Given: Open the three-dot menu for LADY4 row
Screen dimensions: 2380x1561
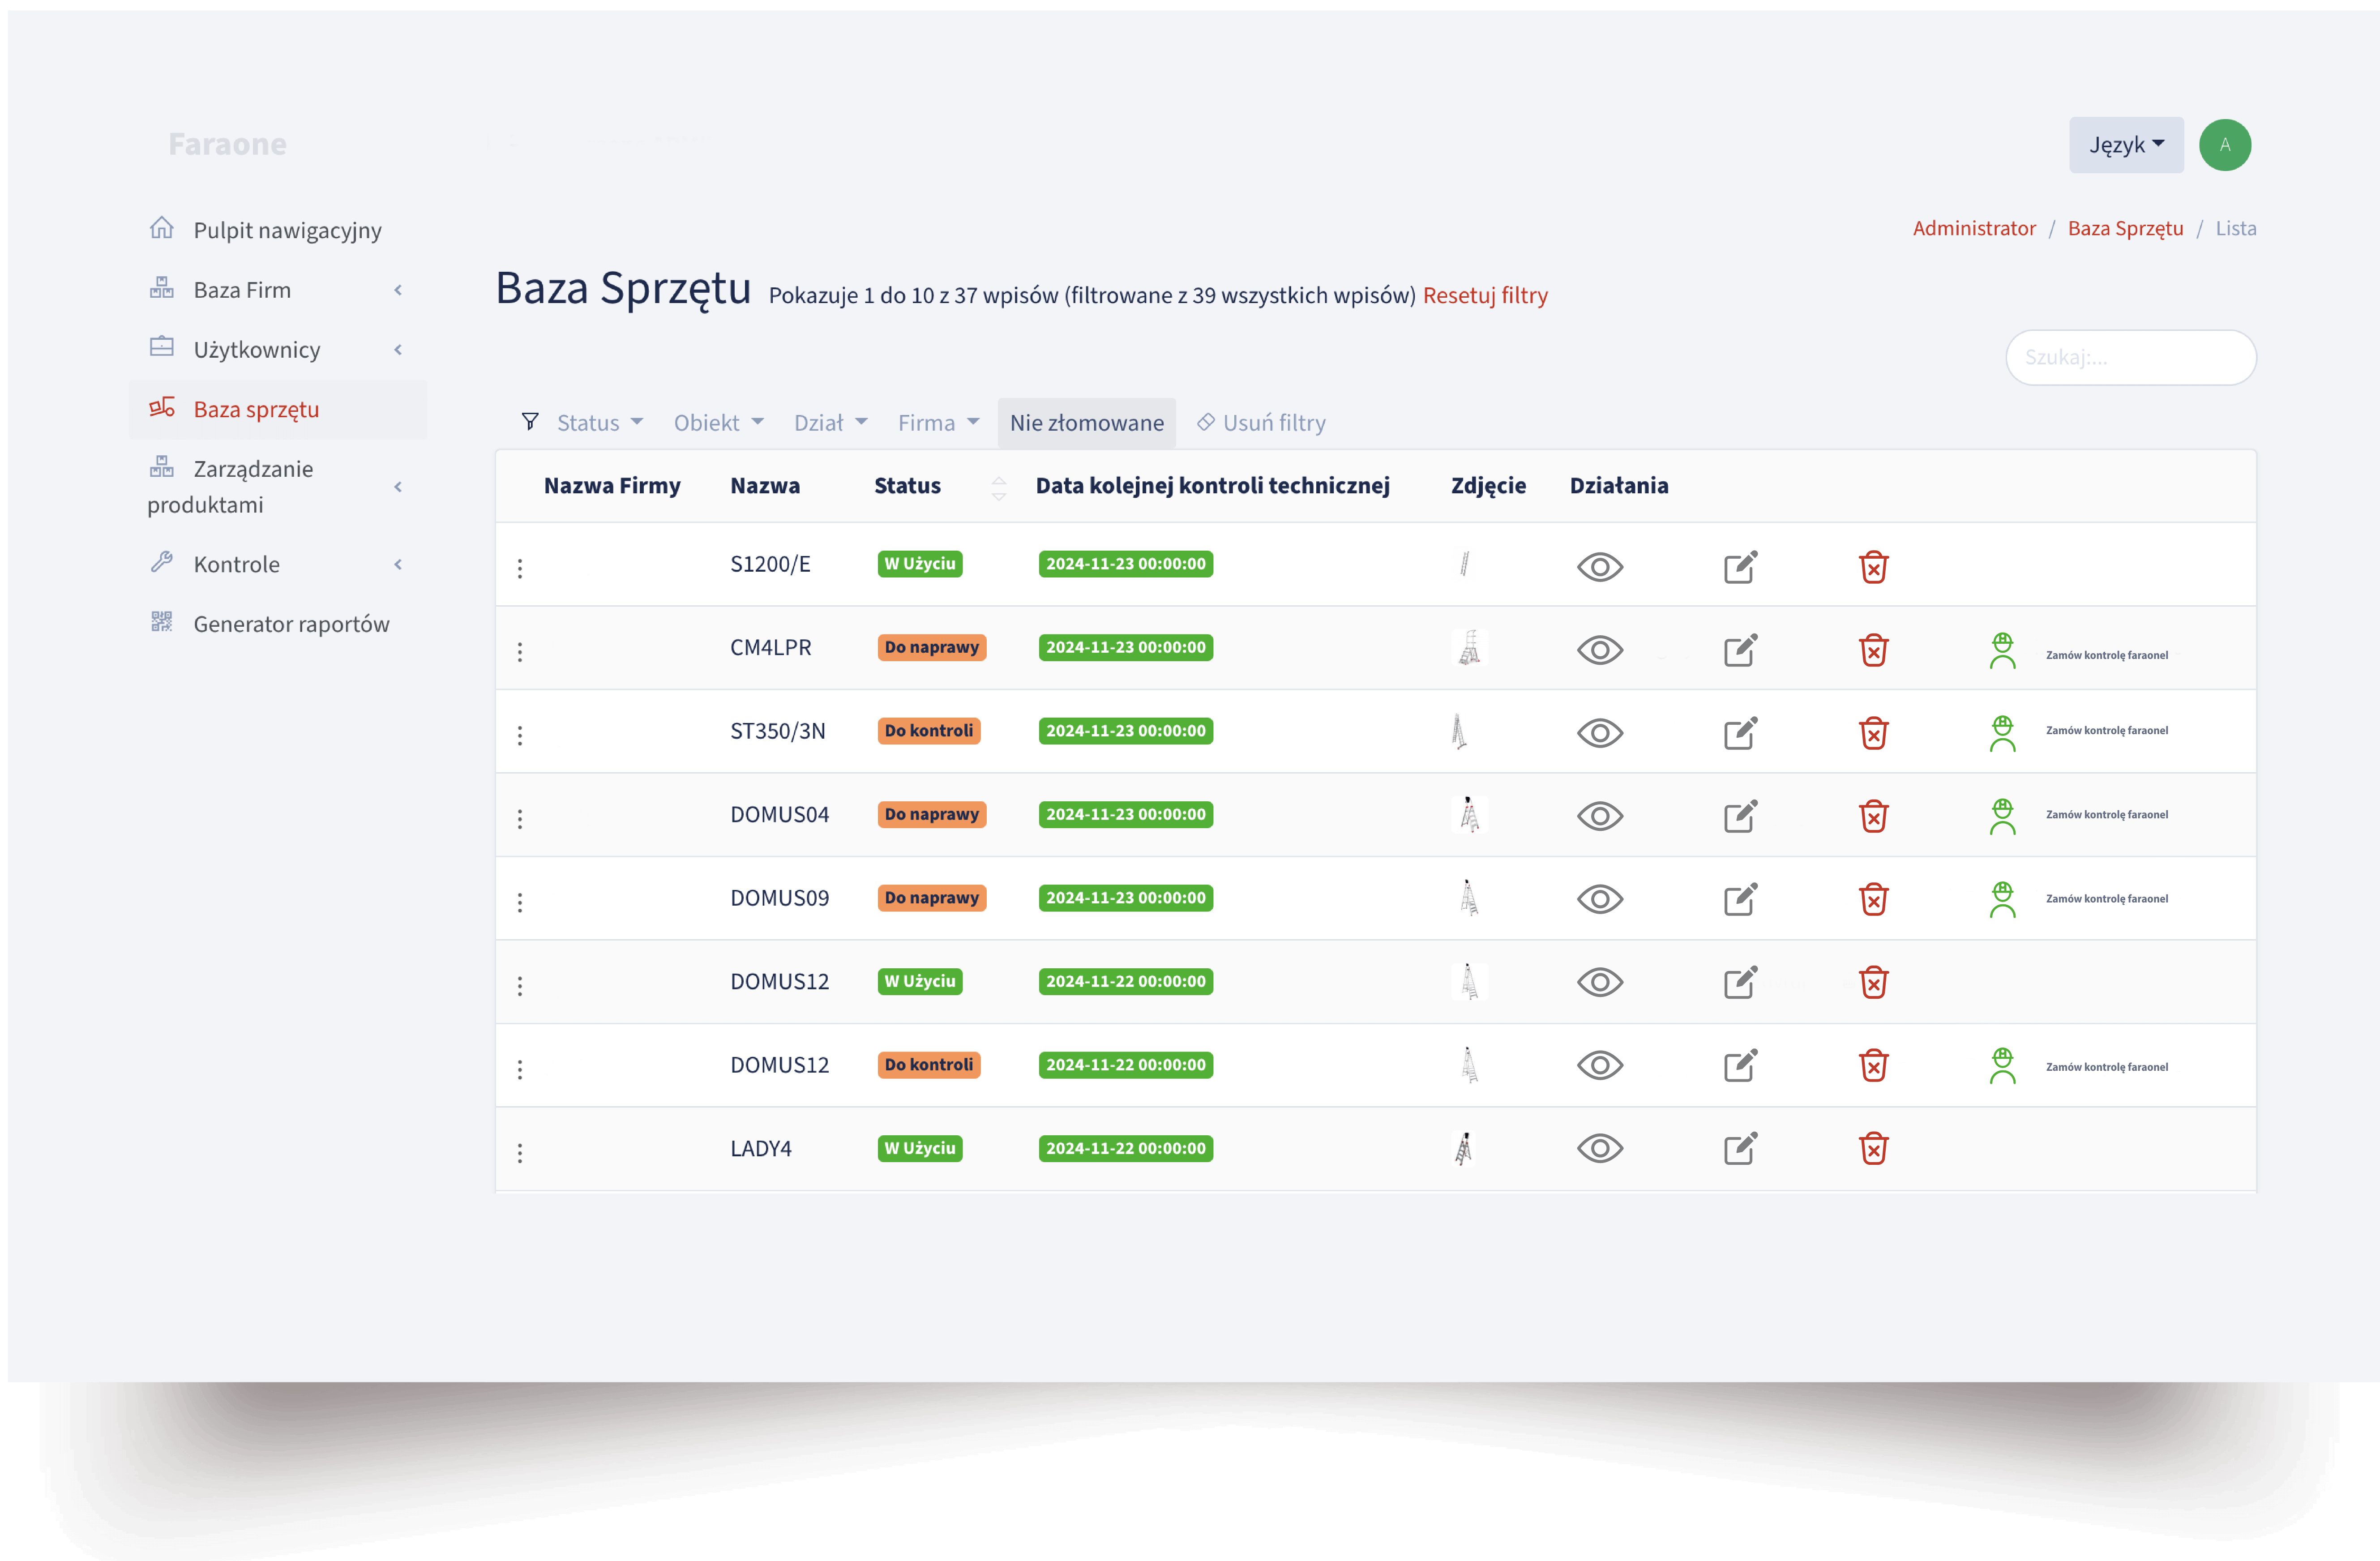Looking at the screenshot, I should tap(520, 1153).
